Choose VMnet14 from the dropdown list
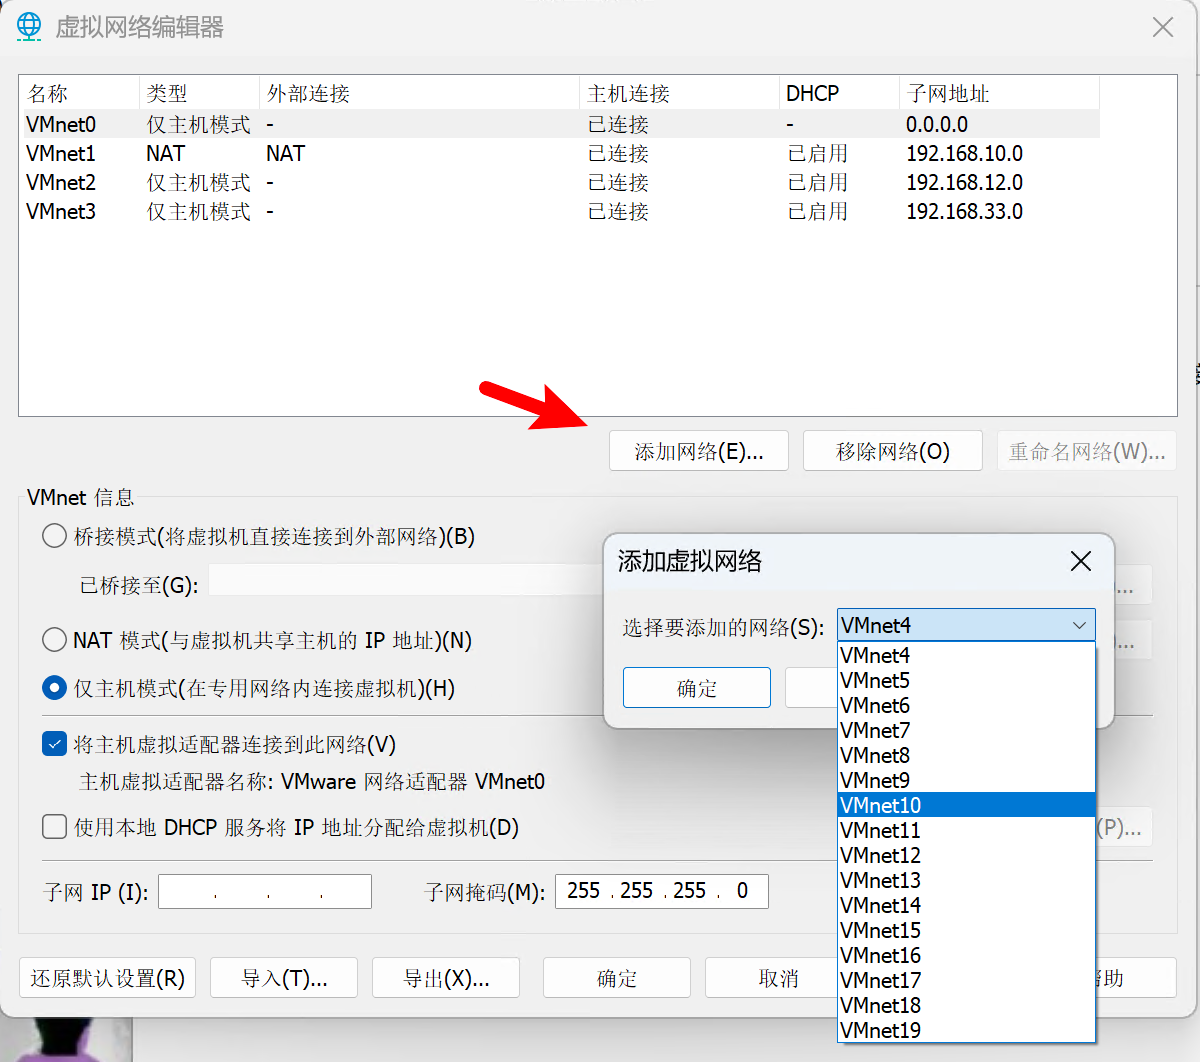The width and height of the screenshot is (1200, 1062). 966,905
